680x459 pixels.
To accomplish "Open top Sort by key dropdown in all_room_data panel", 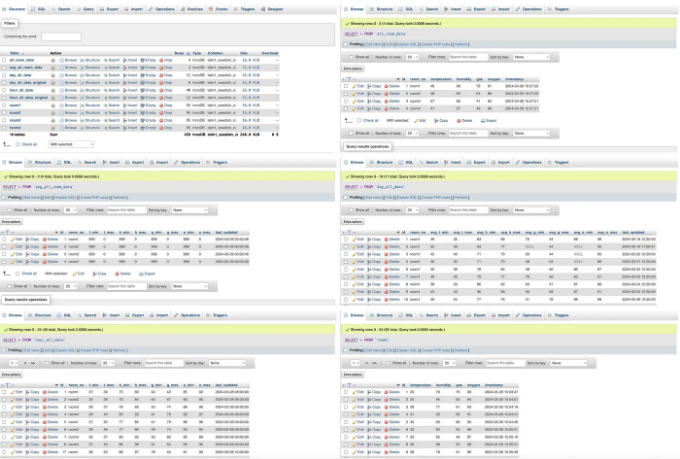I will click(x=531, y=57).
